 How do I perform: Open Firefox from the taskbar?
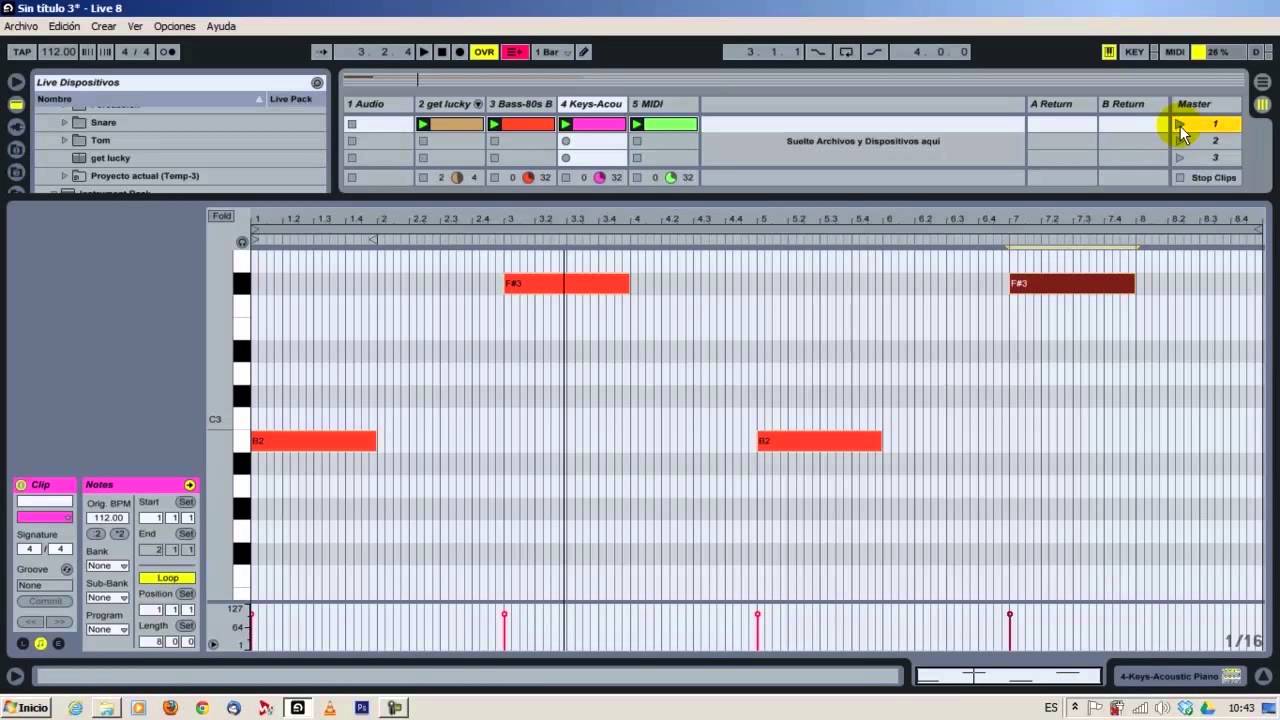point(170,708)
